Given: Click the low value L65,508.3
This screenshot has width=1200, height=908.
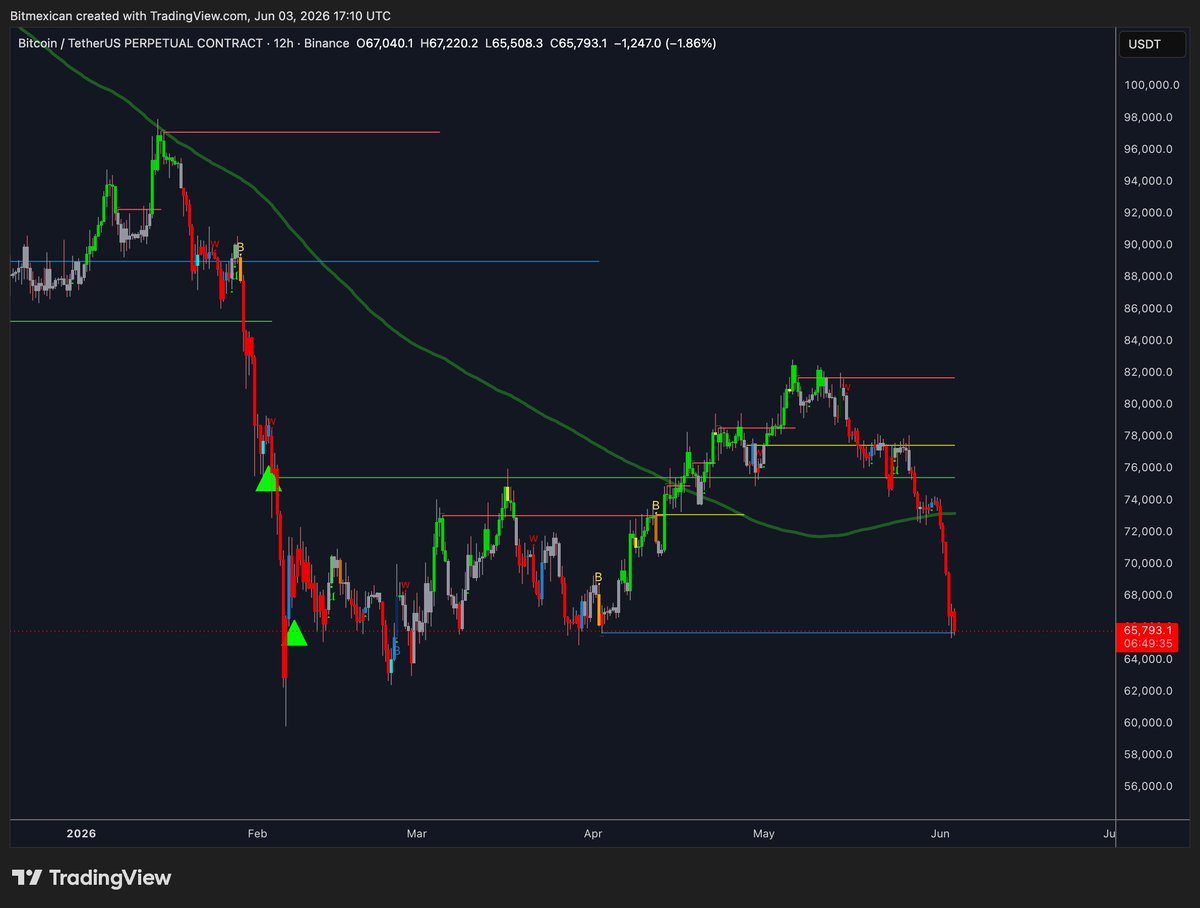Looking at the screenshot, I should [514, 44].
